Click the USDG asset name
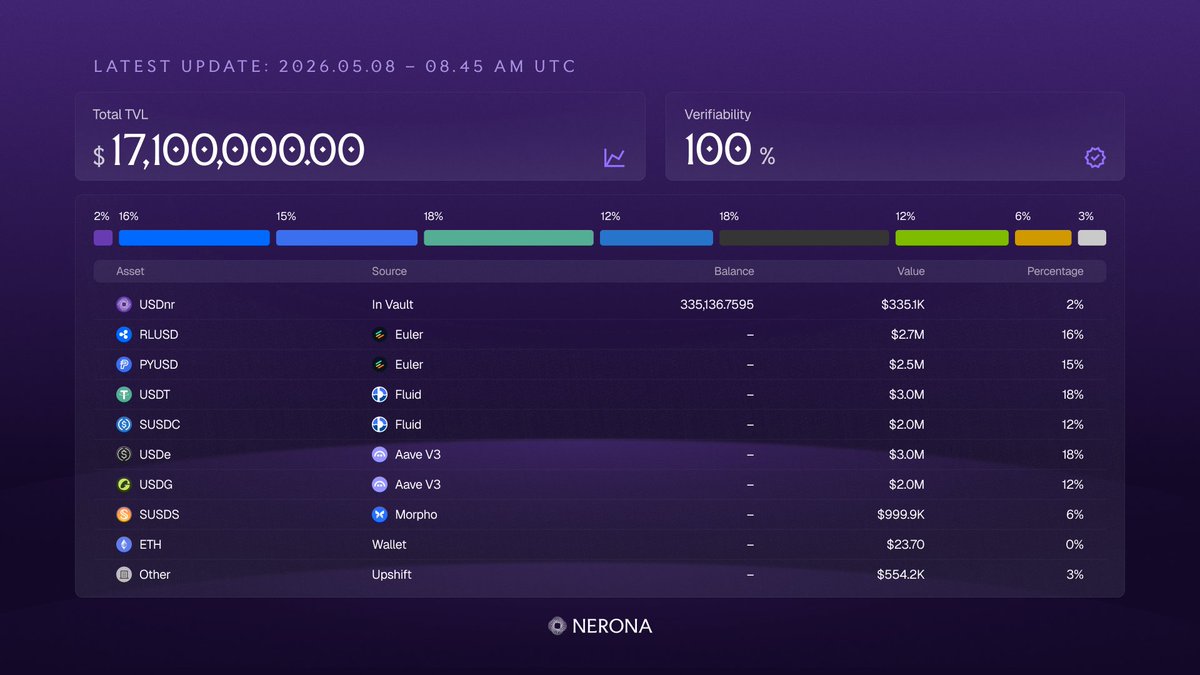This screenshot has width=1200, height=675. tap(156, 484)
